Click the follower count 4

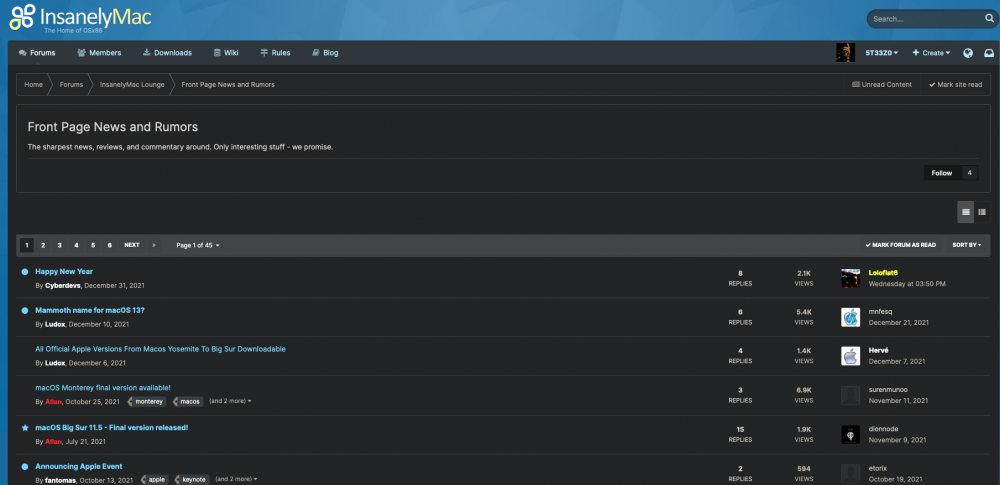tap(969, 173)
